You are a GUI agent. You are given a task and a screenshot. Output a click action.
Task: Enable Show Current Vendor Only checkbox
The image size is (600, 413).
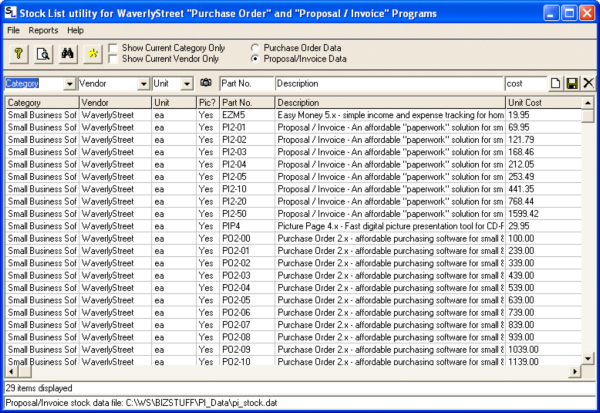(x=114, y=59)
